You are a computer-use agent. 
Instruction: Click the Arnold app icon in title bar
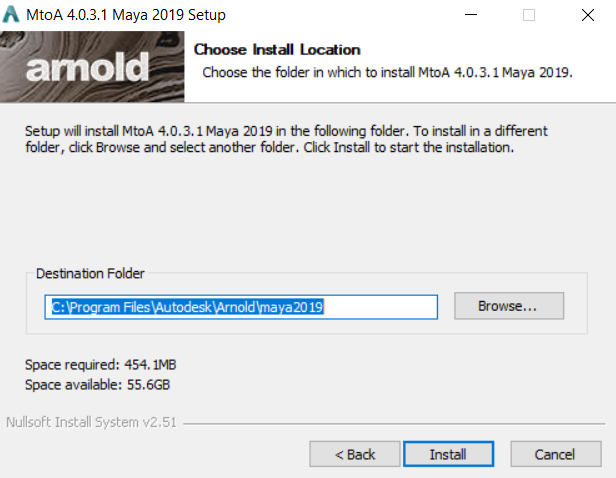pyautogui.click(x=13, y=15)
